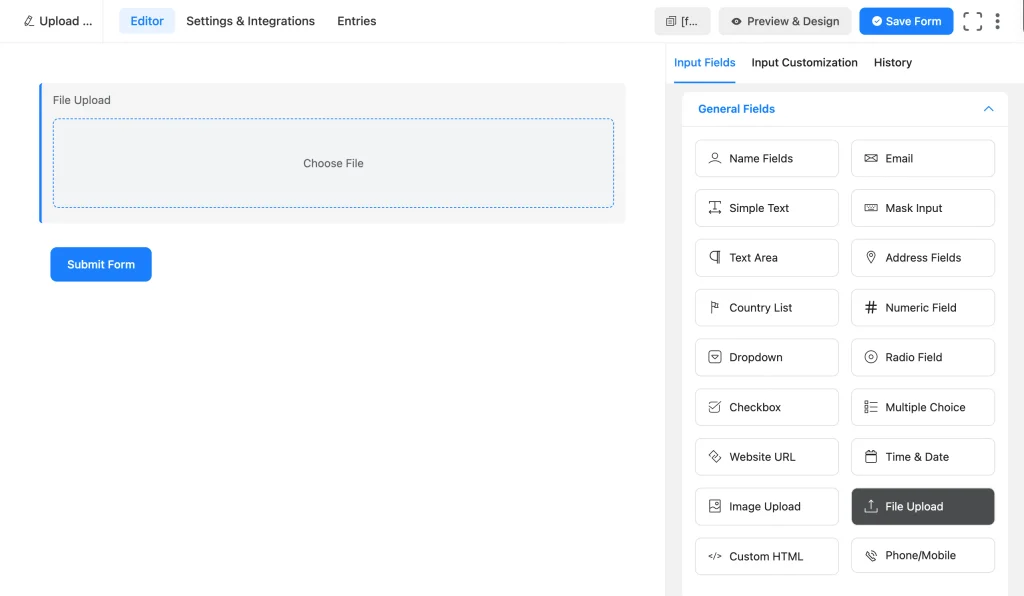Click the Mask Input keyboard icon
1024x596 pixels.
pos(871,208)
